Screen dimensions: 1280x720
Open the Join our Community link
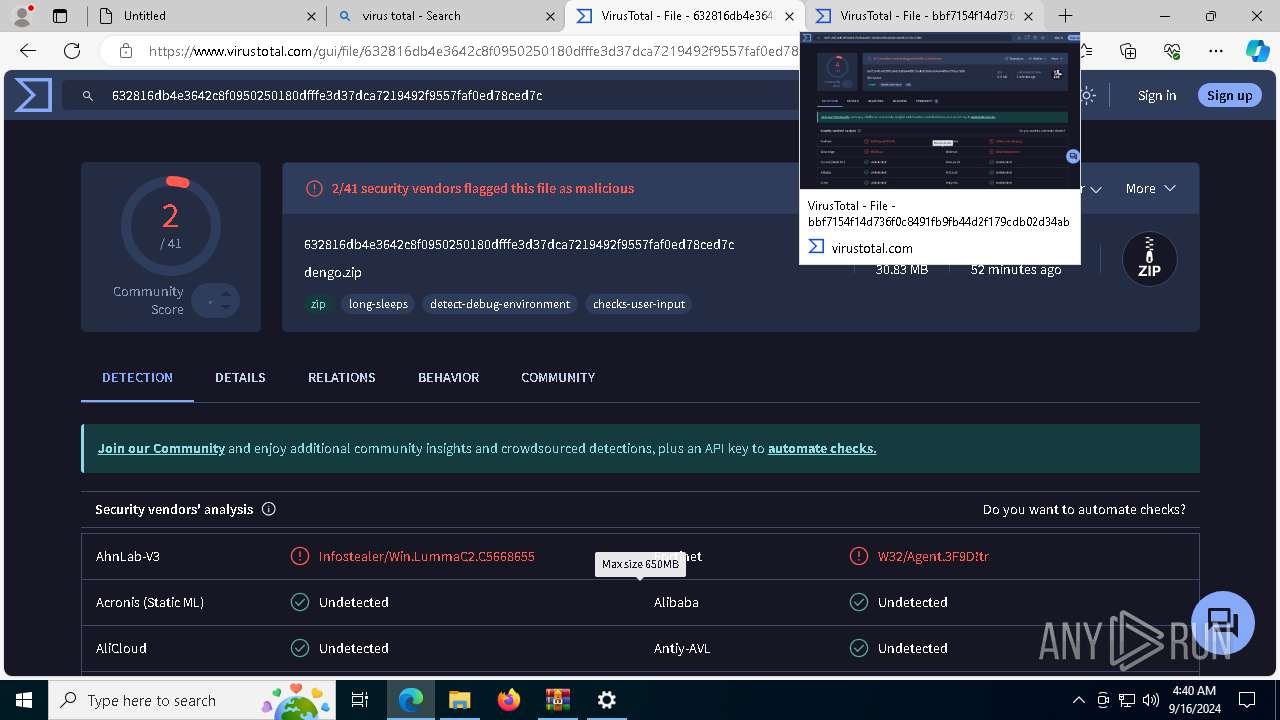161,449
